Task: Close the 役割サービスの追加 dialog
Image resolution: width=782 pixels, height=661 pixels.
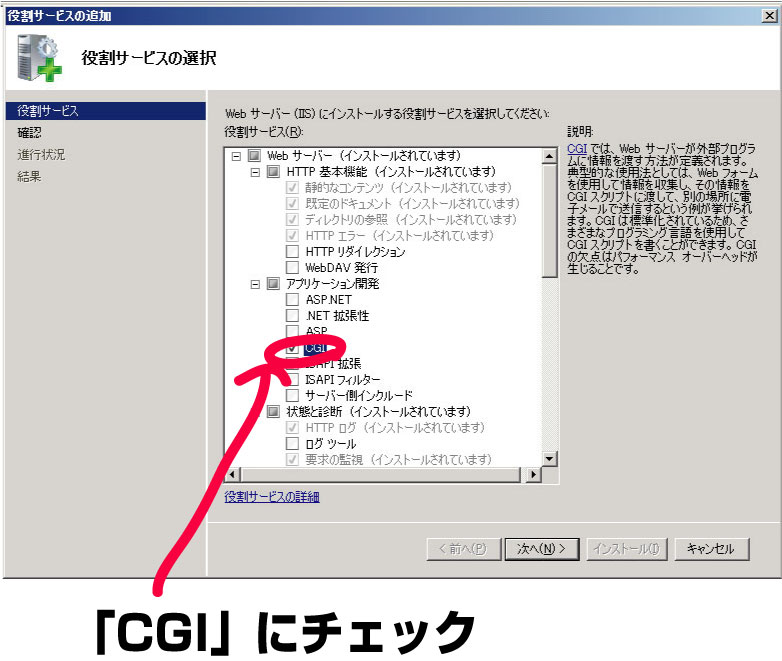Action: (x=770, y=16)
